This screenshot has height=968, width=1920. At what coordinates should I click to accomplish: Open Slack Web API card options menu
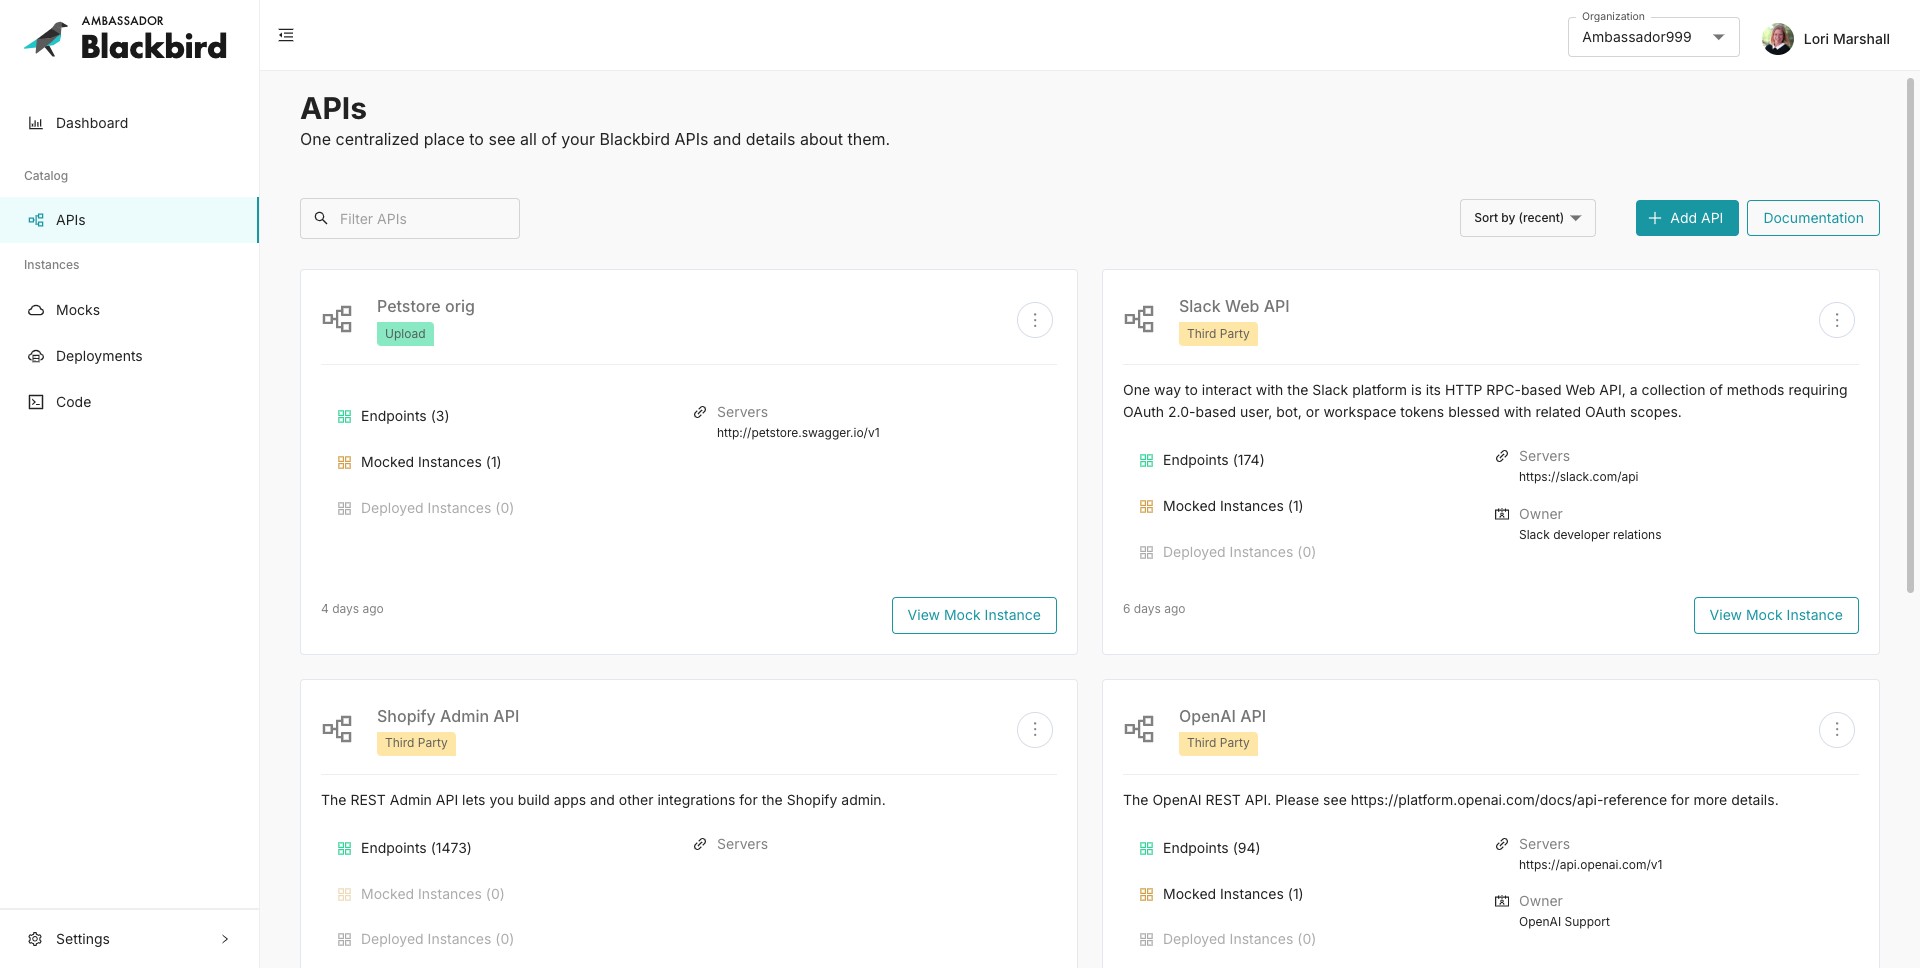pyautogui.click(x=1837, y=320)
